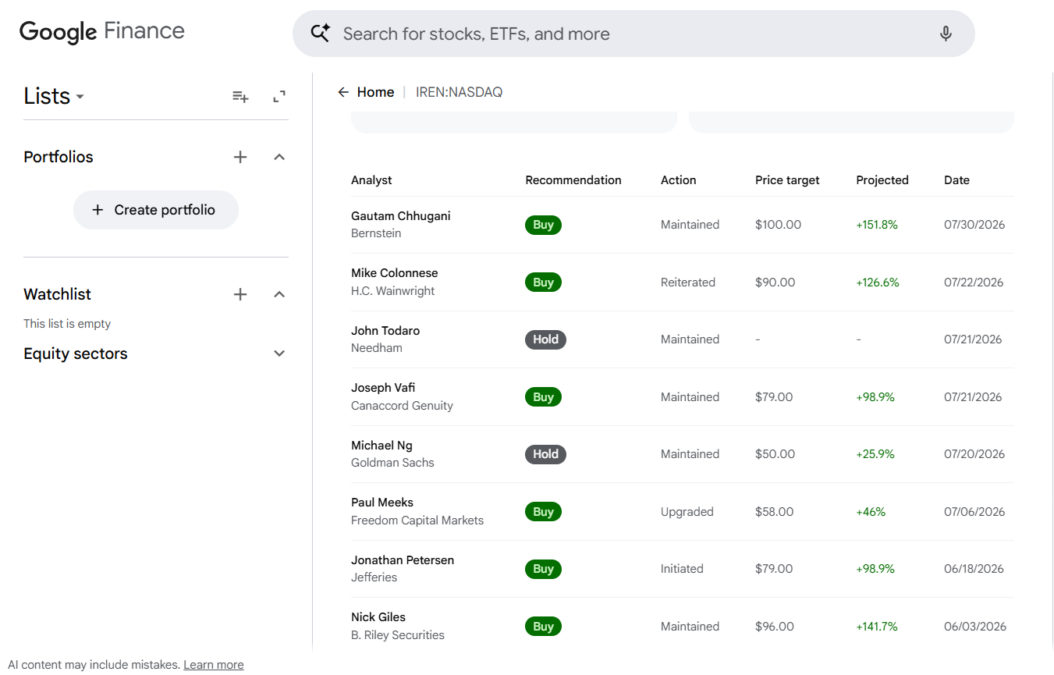Open the Lists dropdown
This screenshot has width=1054, height=675.
pos(54,96)
